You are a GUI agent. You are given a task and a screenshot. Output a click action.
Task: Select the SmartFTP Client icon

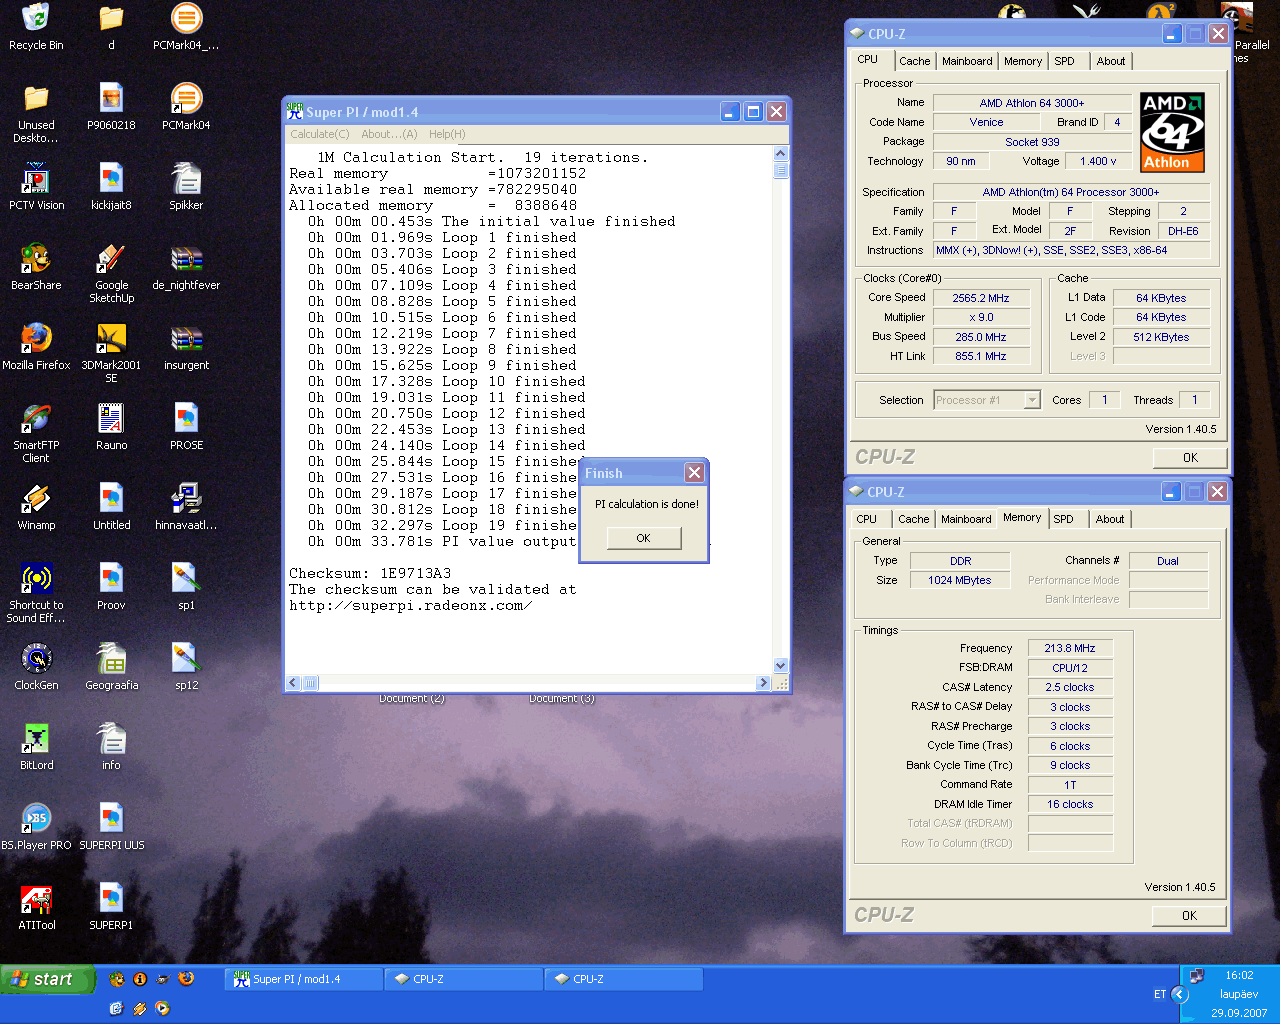36,434
